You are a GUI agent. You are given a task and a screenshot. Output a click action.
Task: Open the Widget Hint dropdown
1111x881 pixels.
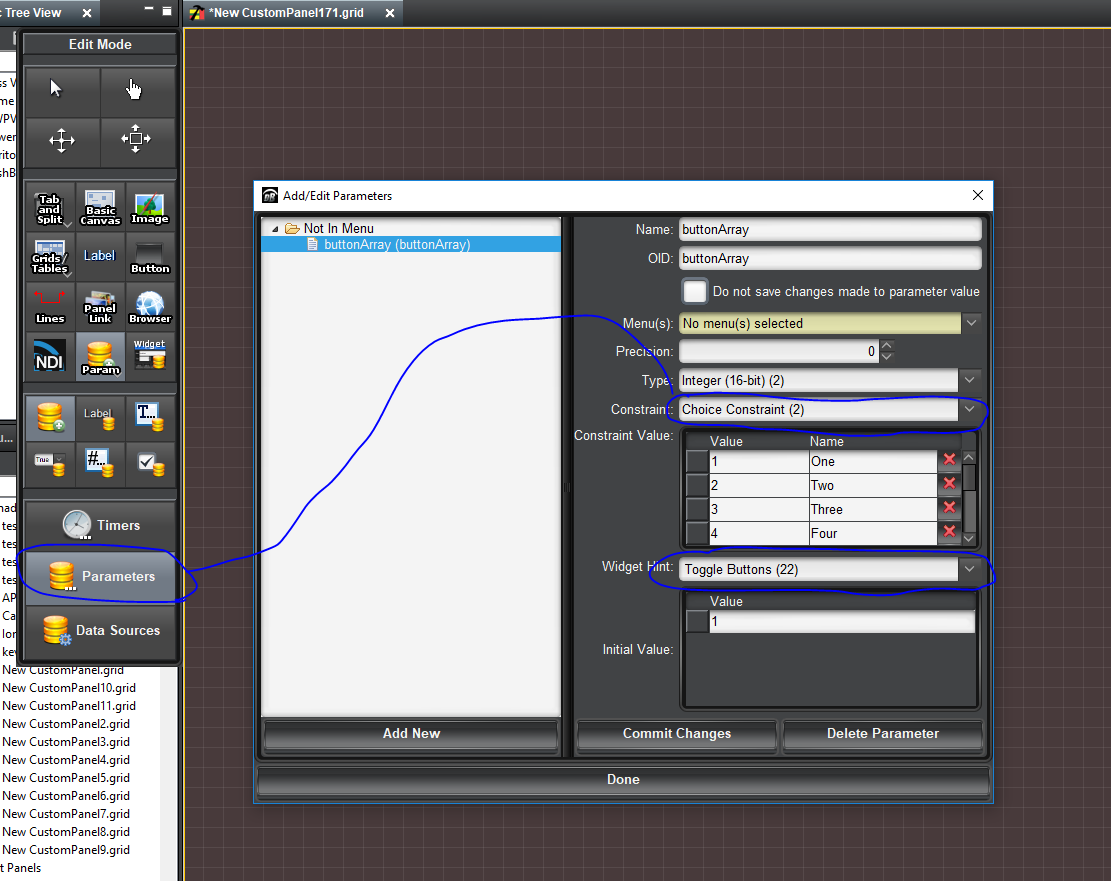[x=969, y=569]
